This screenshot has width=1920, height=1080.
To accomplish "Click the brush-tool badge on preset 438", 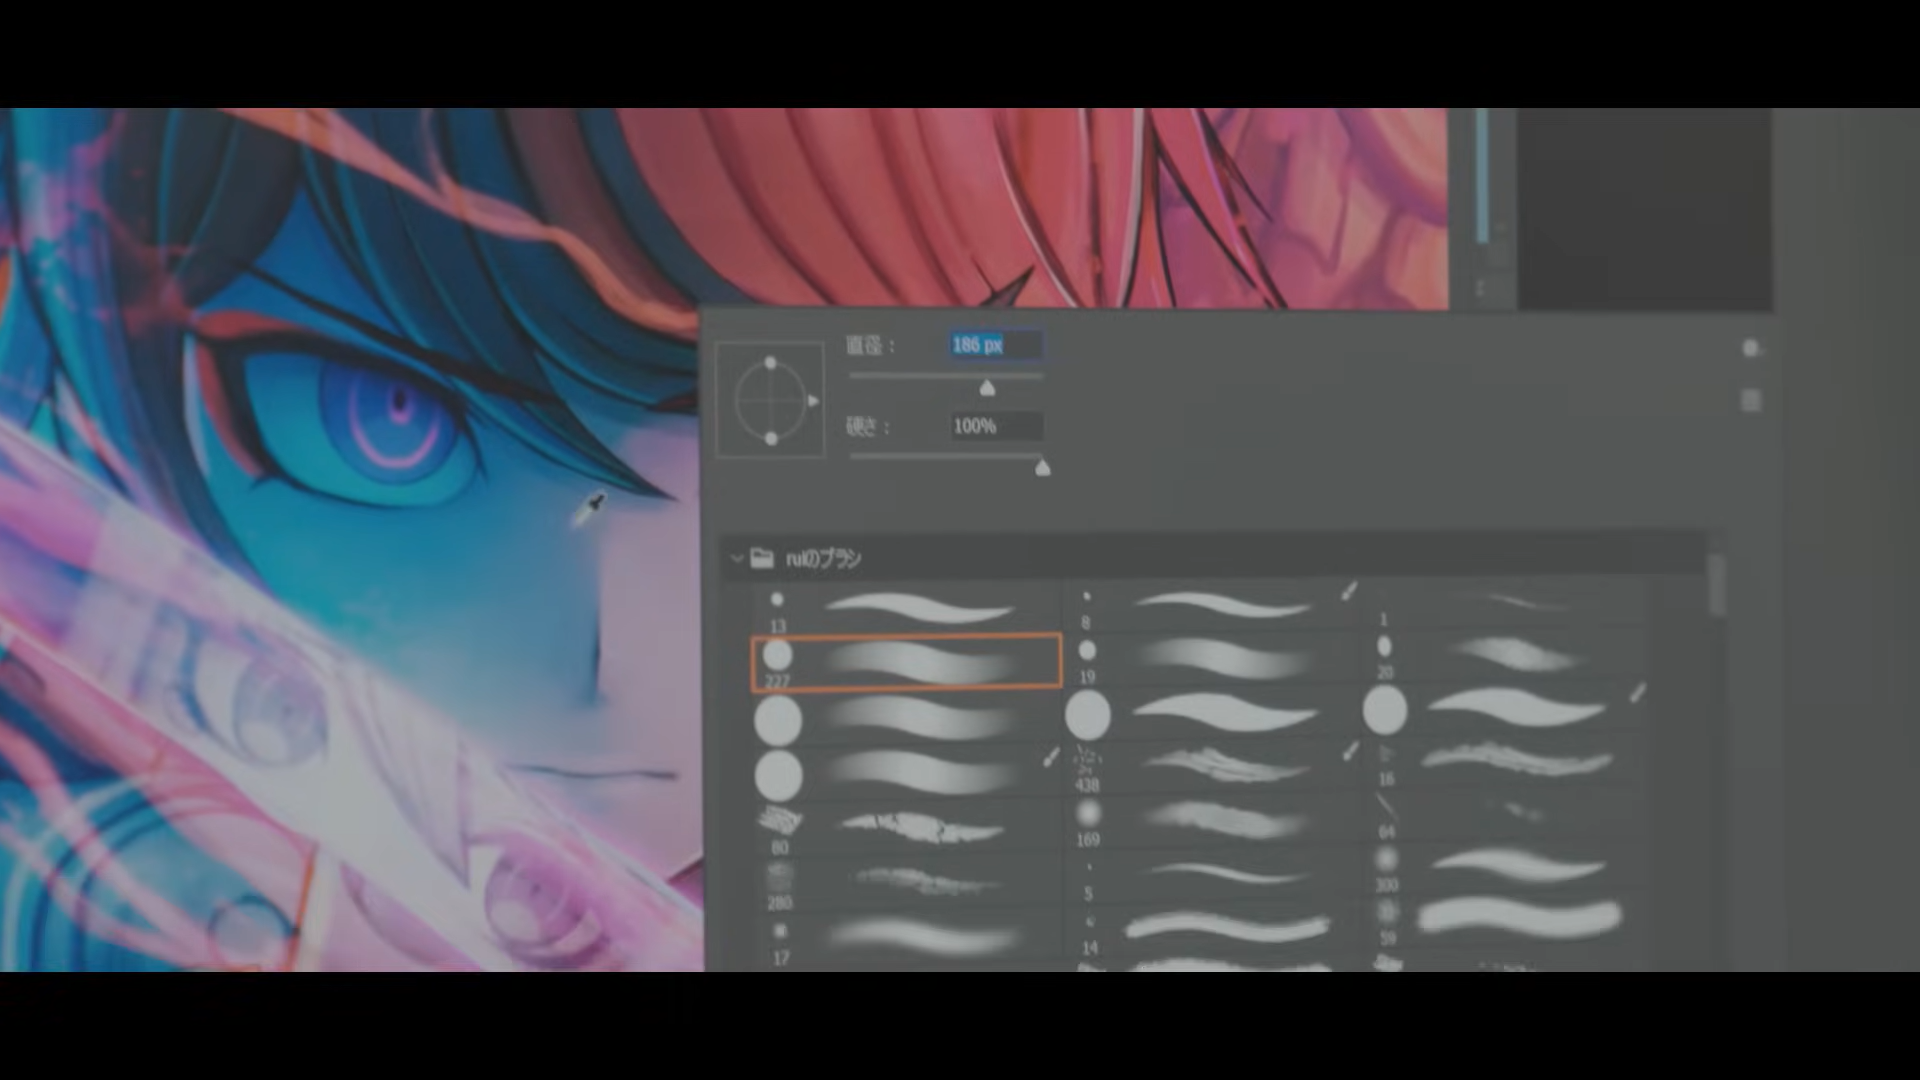I will click(x=1350, y=751).
